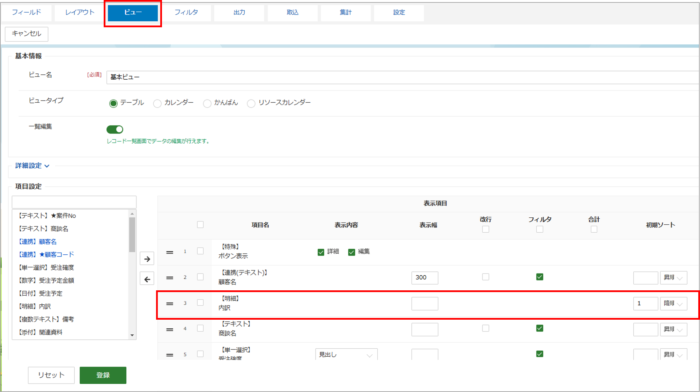Click the green 登録 button

(103, 375)
